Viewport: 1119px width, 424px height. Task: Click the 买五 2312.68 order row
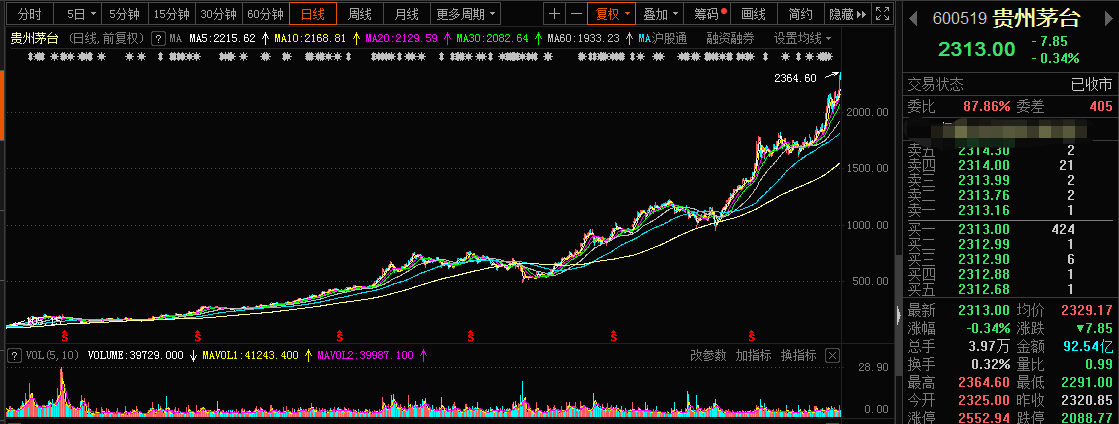click(1009, 289)
